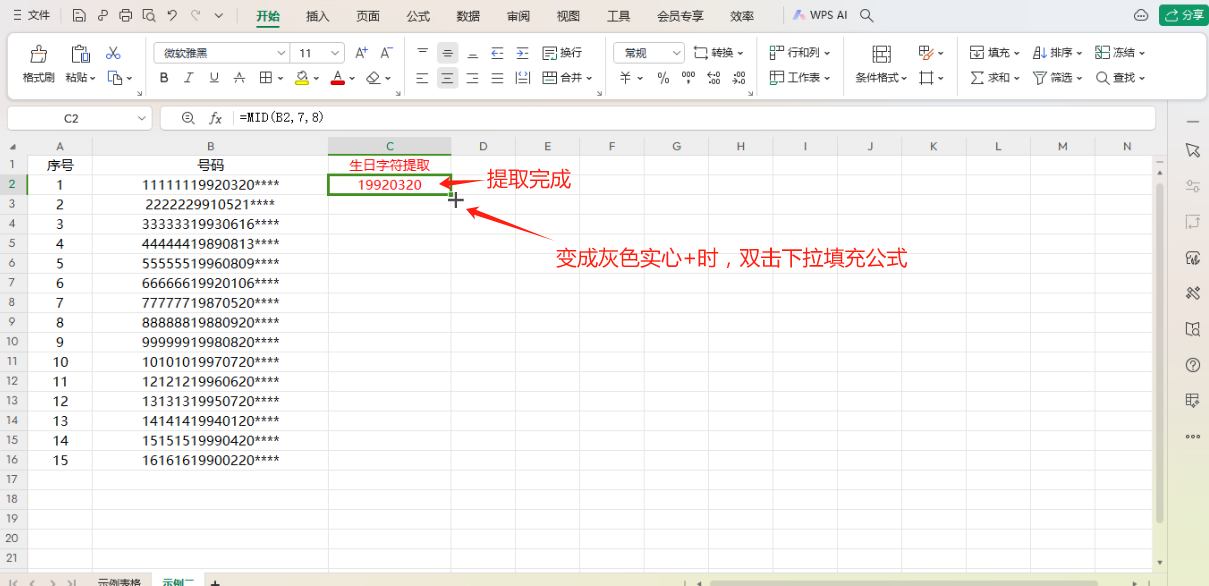Viewport: 1209px width, 586px height.
Task: Expand the borders dropdown arrow
Action: click(280, 78)
